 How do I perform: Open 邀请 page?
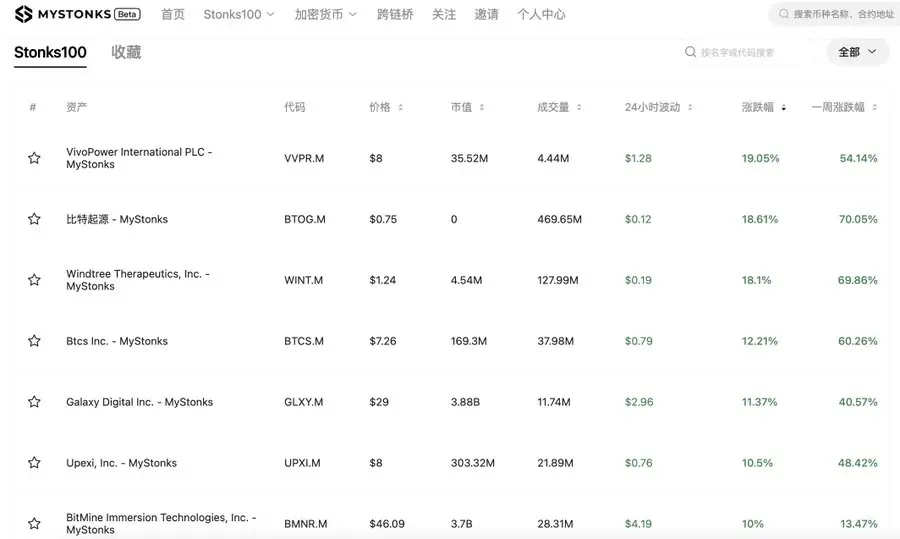486,14
